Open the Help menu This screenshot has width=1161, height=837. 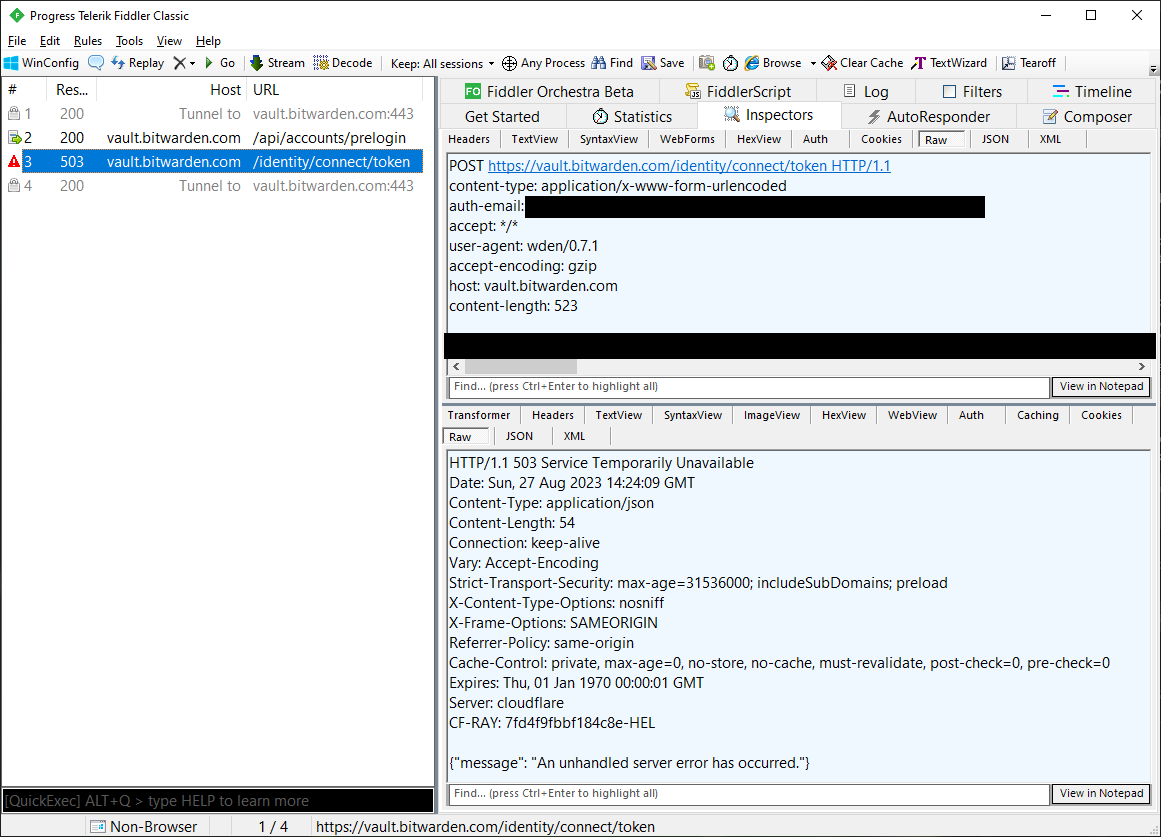click(x=208, y=41)
